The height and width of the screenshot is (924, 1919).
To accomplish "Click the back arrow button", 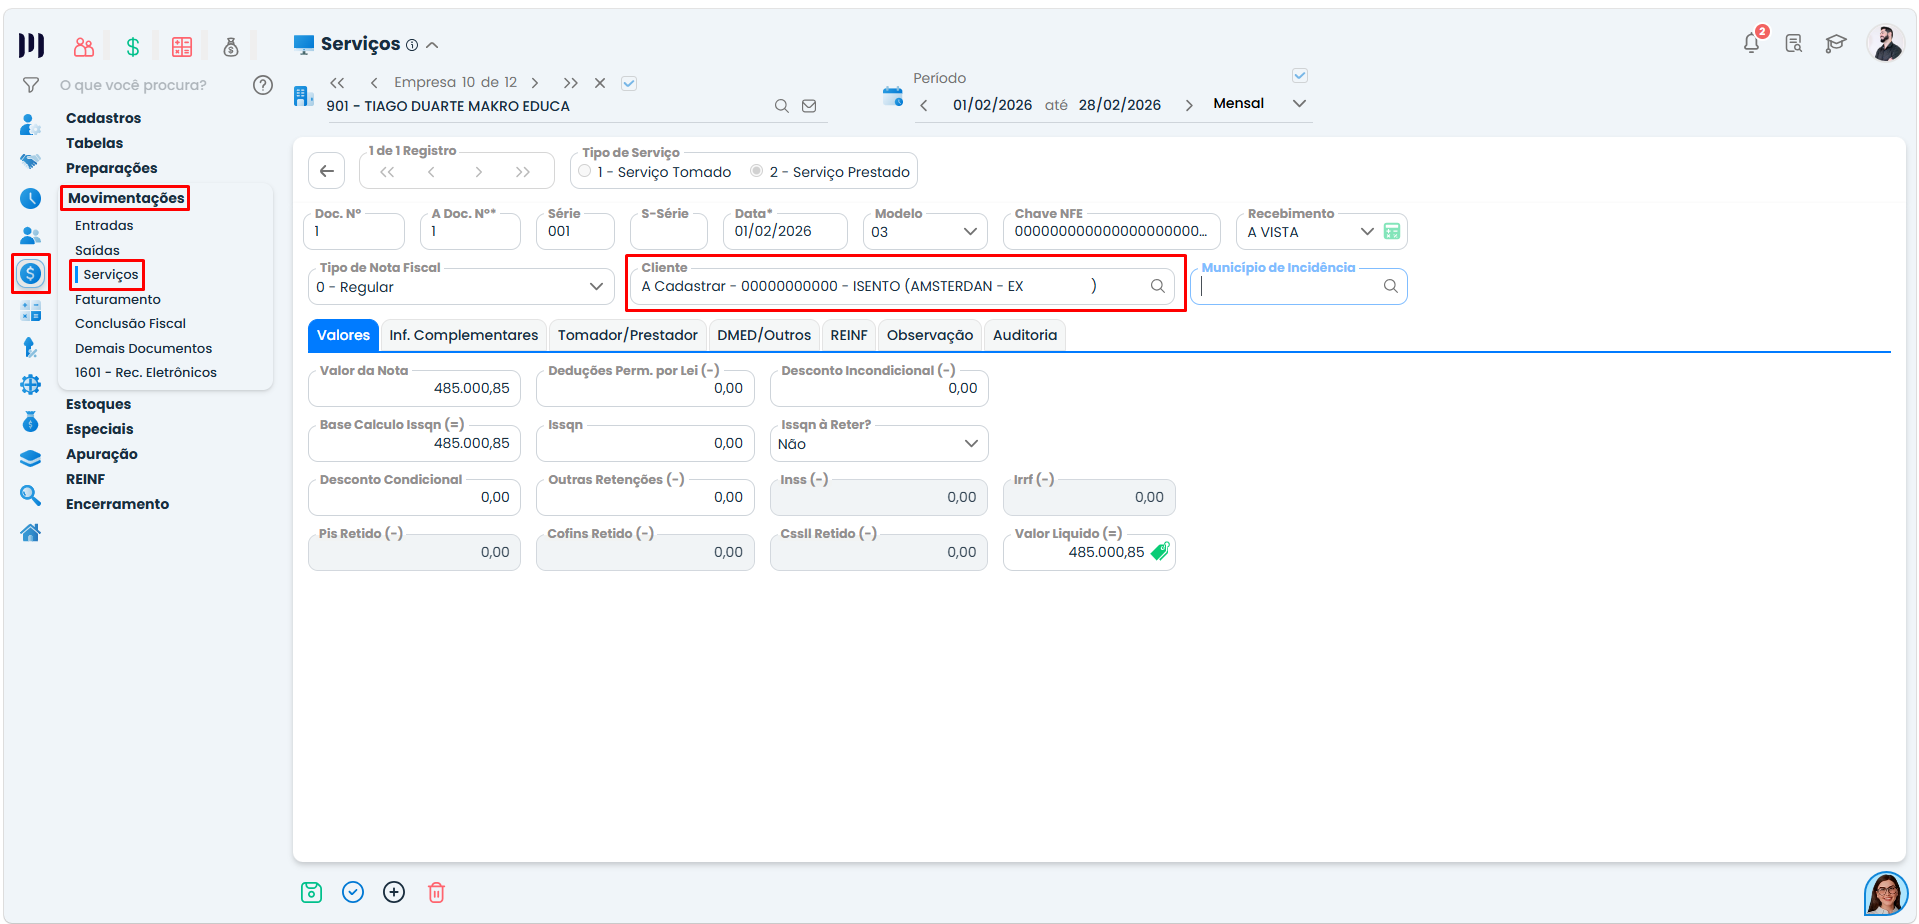I will 327,171.
